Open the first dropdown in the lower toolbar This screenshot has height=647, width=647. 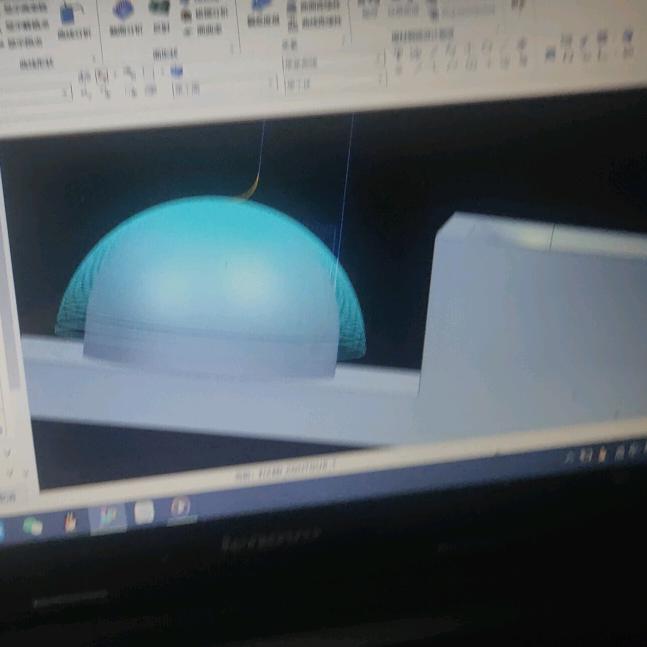[x=66, y=93]
